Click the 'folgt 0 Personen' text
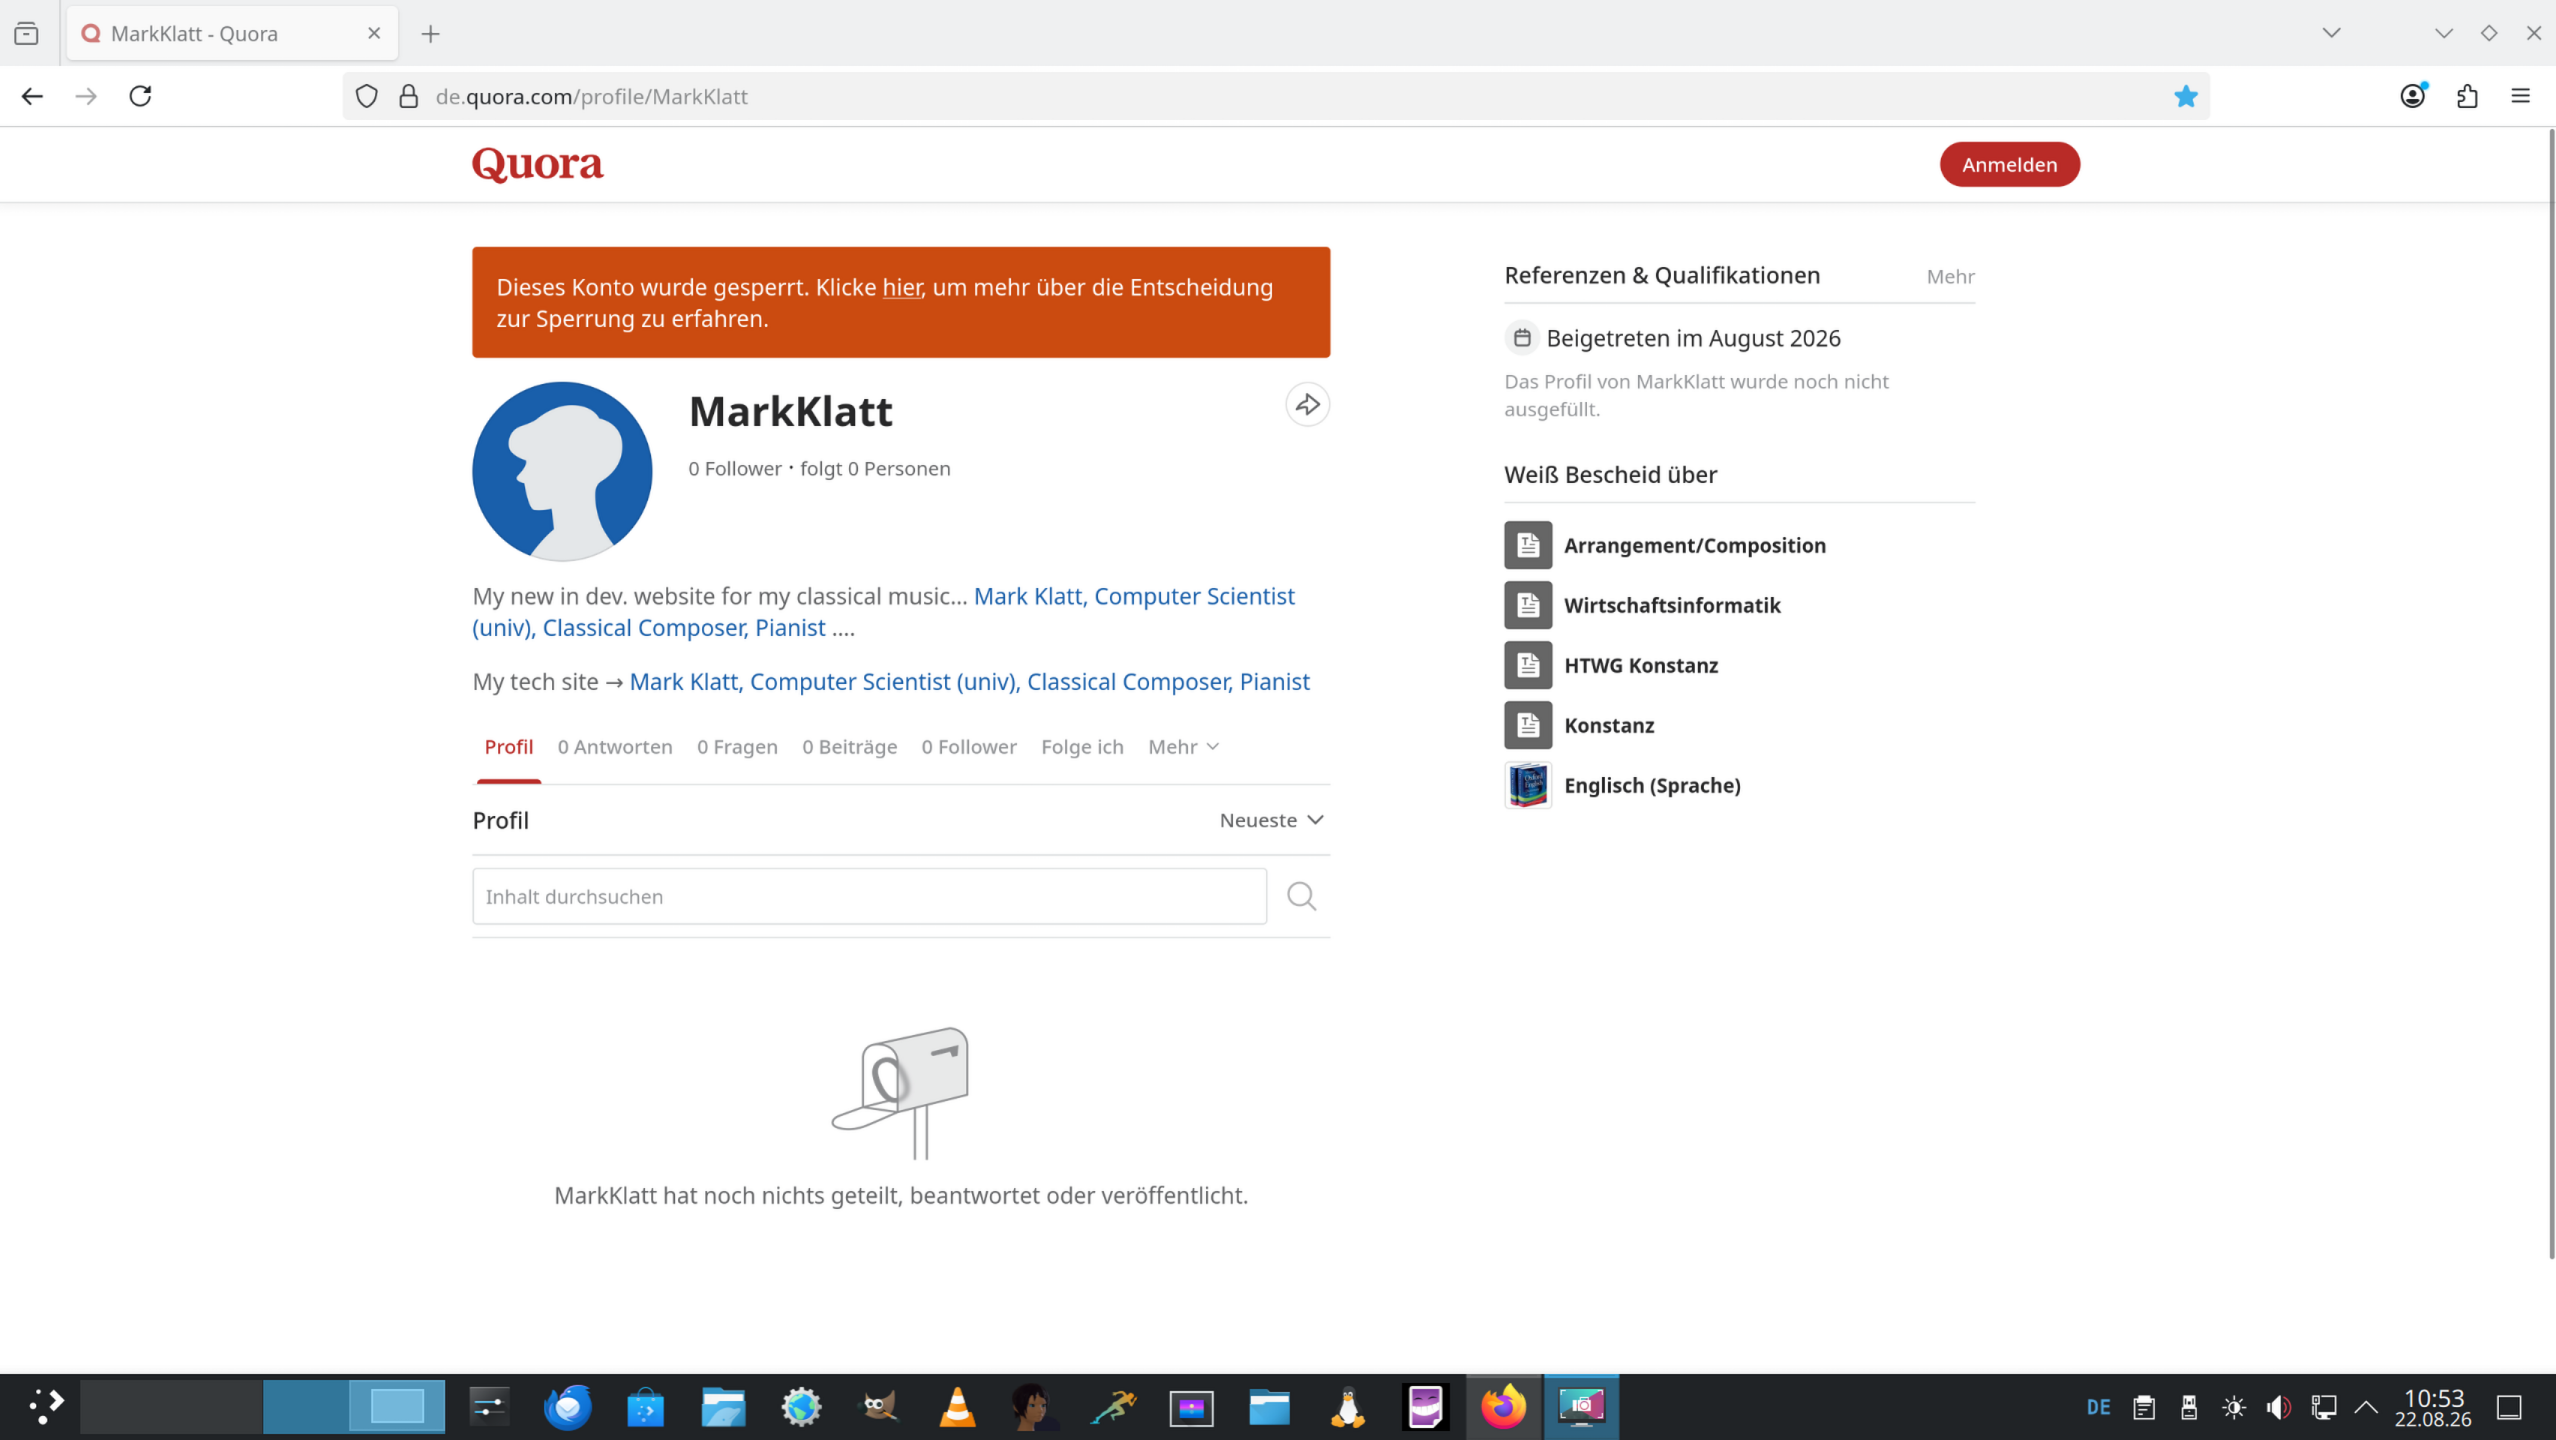The height and width of the screenshot is (1440, 2556). pos(875,469)
